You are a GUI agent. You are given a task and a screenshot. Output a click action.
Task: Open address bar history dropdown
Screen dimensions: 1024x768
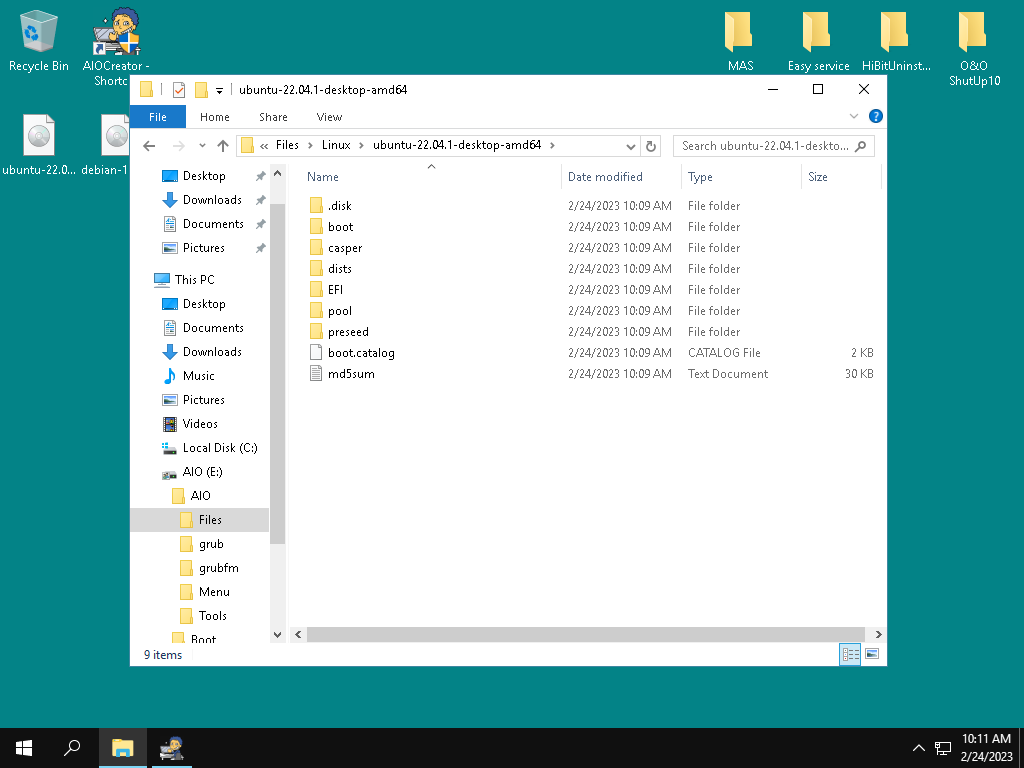631,146
